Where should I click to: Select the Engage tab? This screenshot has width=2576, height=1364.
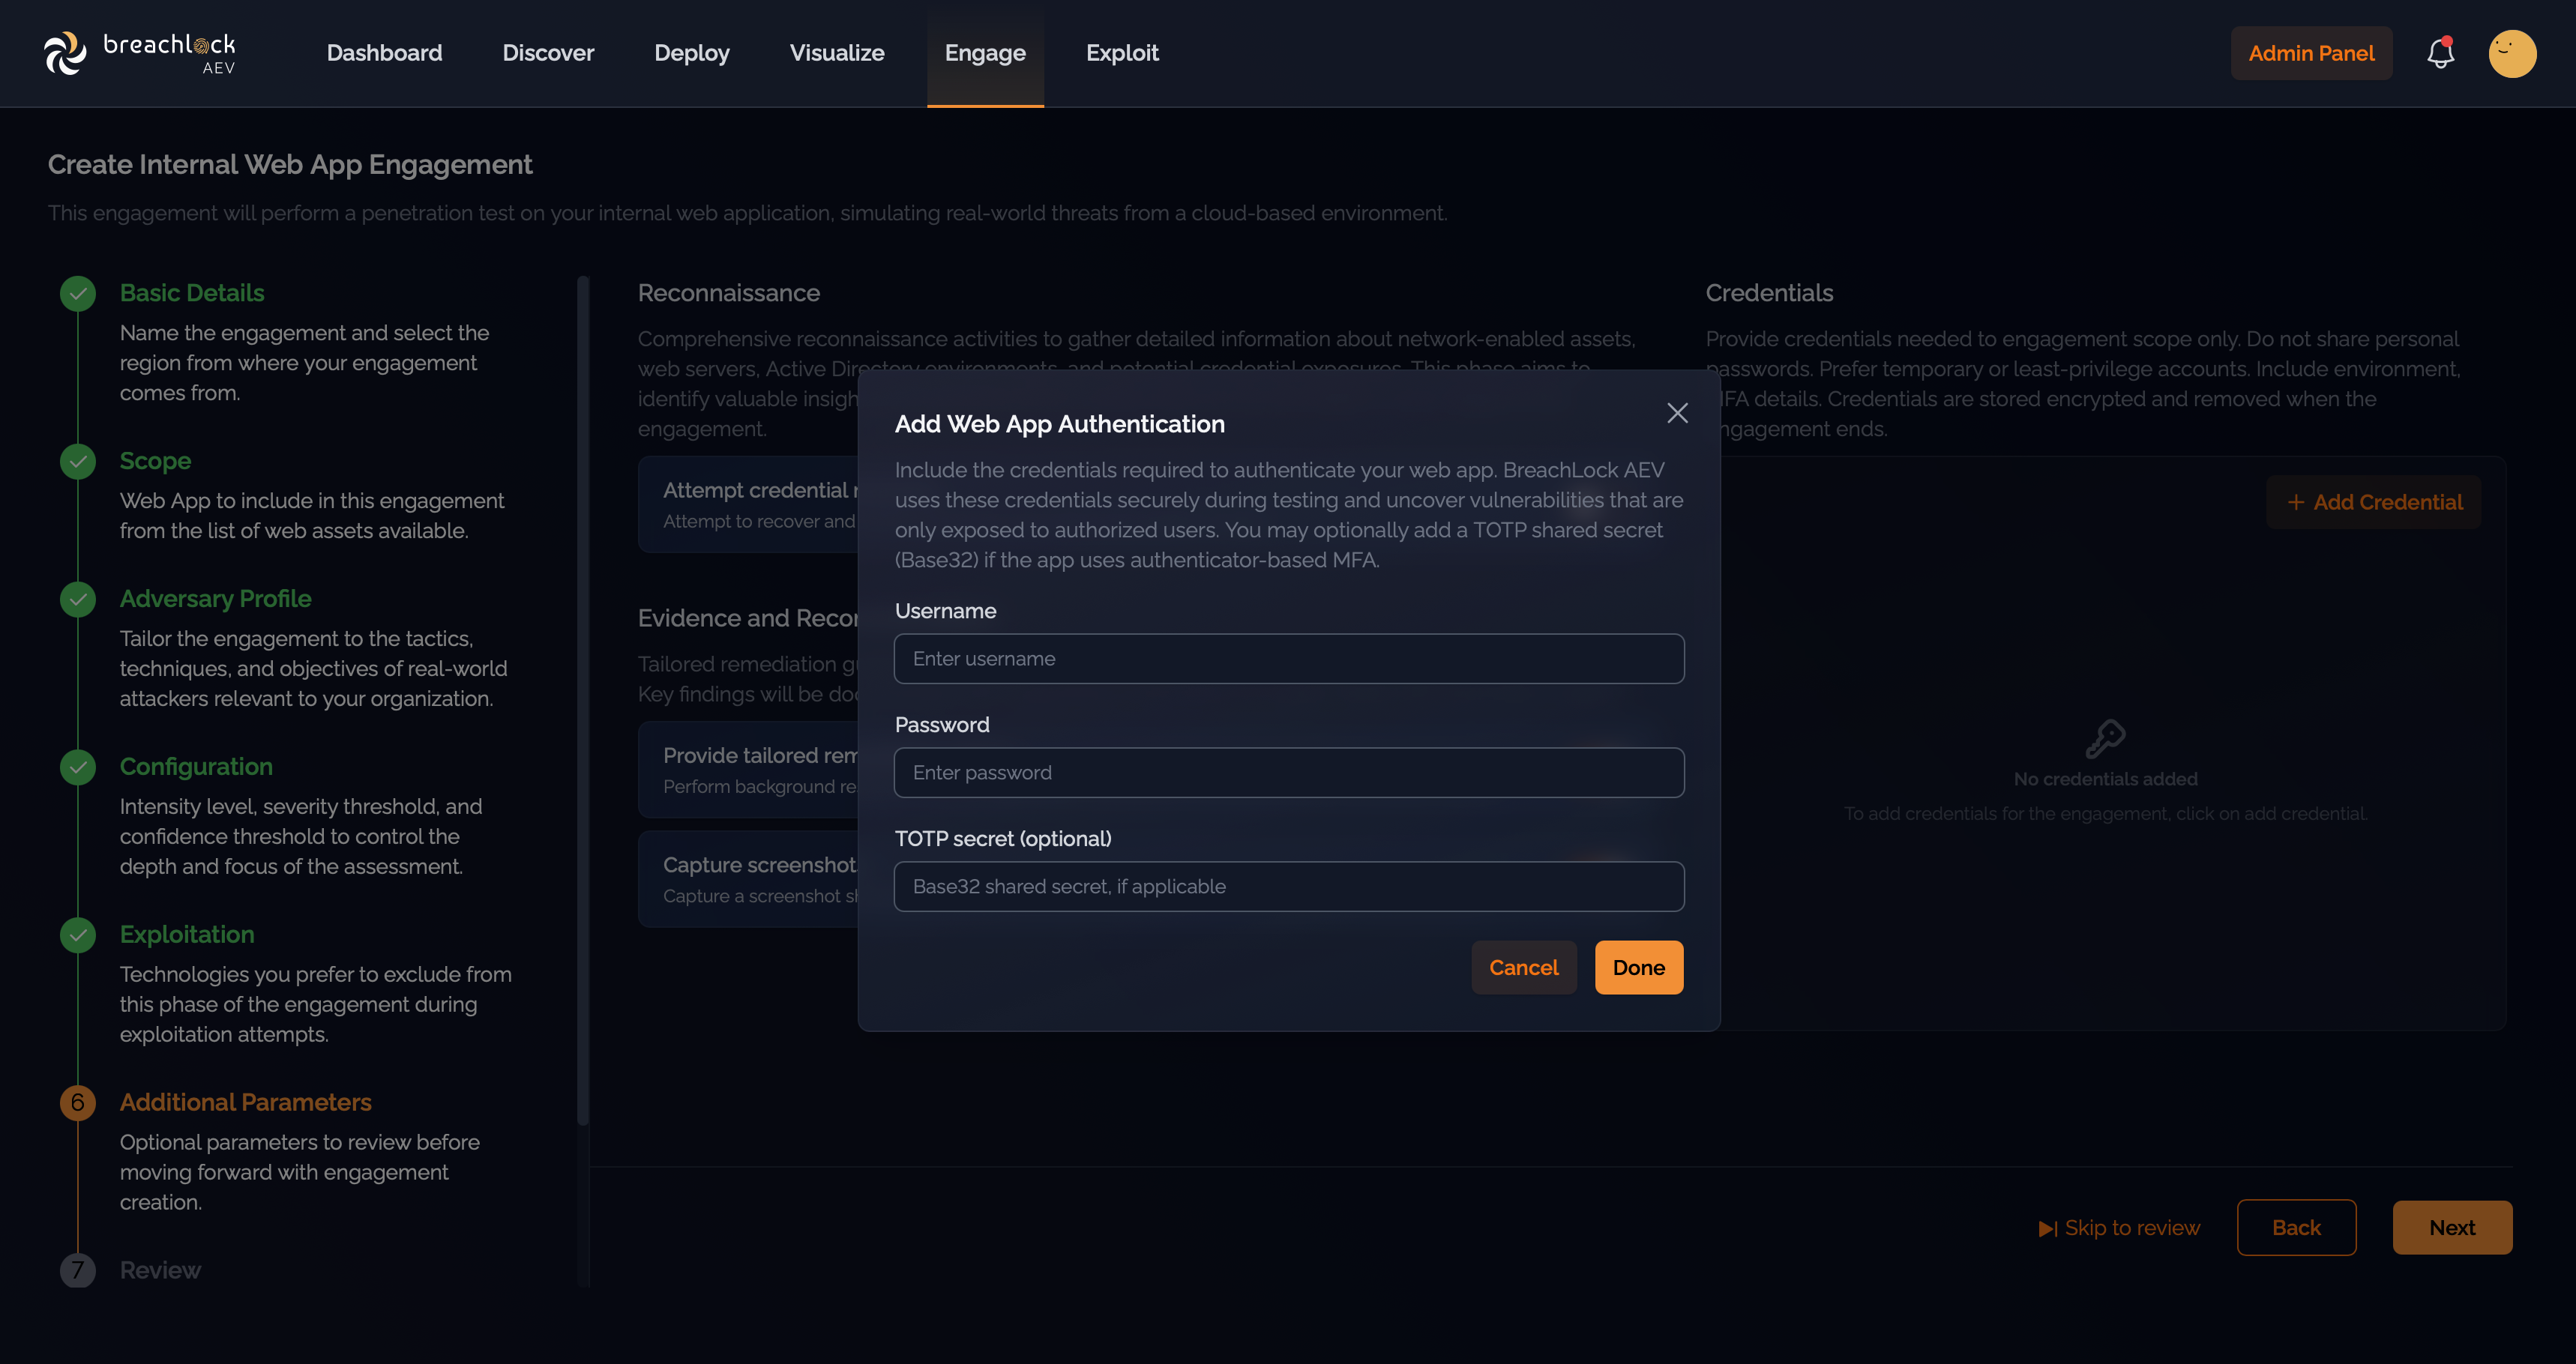click(x=985, y=53)
